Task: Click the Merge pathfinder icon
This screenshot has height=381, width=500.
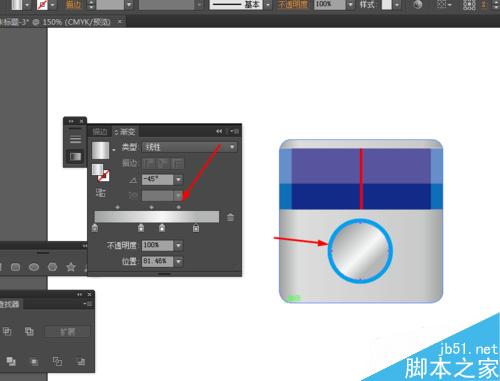Action: click(11, 361)
